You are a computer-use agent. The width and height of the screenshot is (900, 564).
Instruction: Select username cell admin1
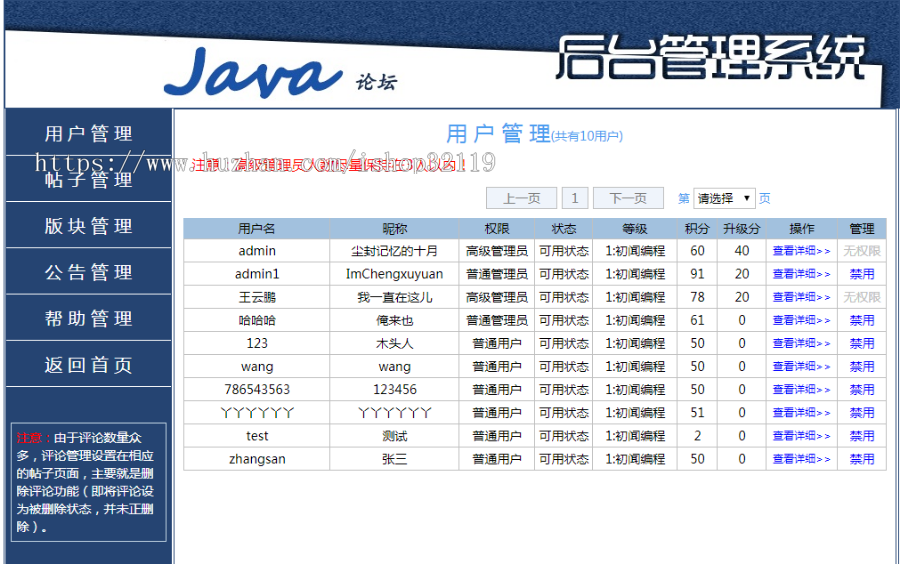(x=257, y=274)
